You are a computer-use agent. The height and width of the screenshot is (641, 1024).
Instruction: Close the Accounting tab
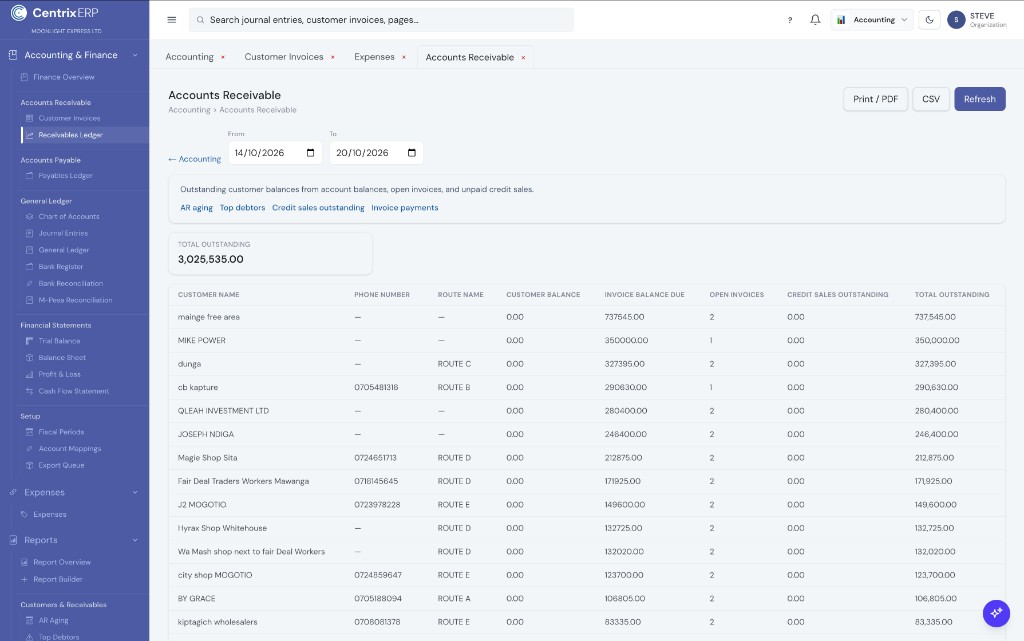(x=223, y=57)
